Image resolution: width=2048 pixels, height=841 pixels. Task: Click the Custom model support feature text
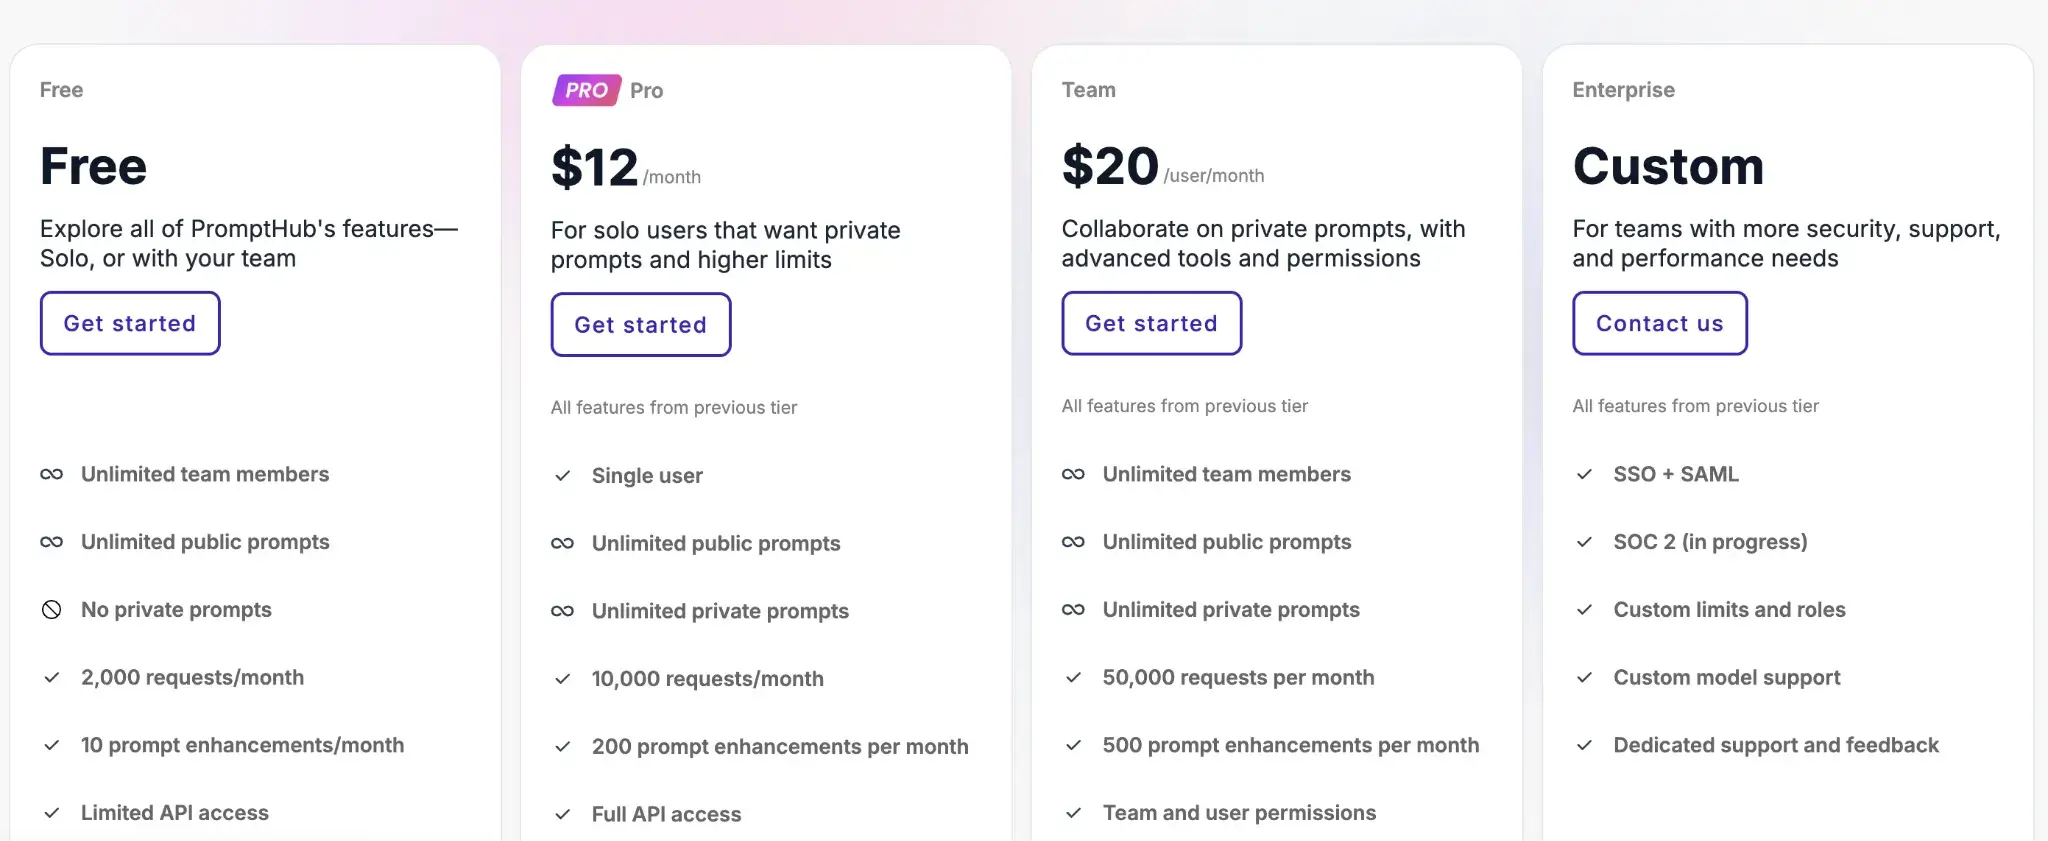(x=1726, y=678)
